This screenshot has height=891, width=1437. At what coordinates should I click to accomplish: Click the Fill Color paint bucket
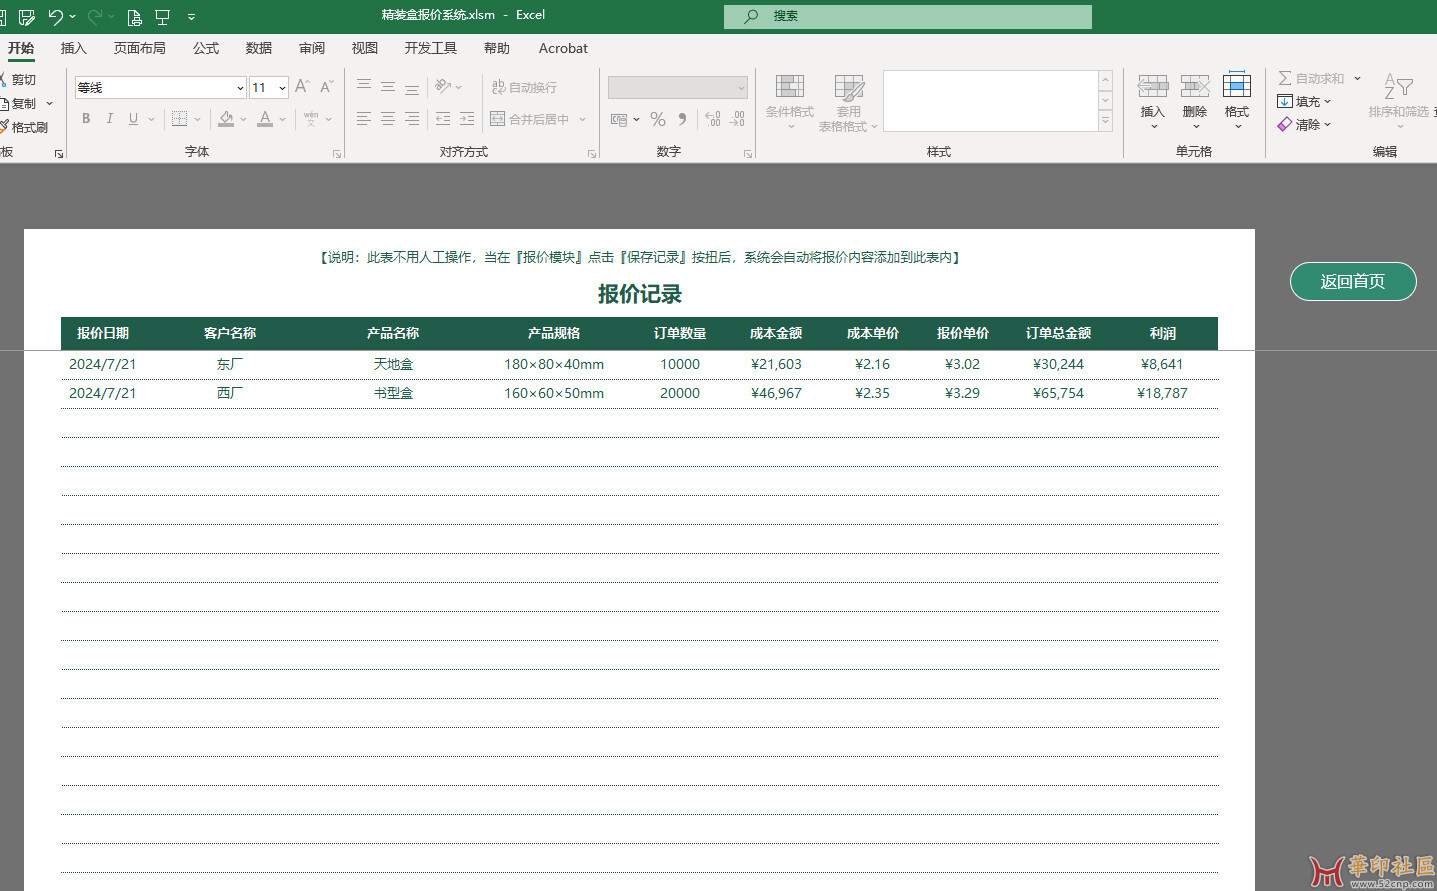pos(227,119)
